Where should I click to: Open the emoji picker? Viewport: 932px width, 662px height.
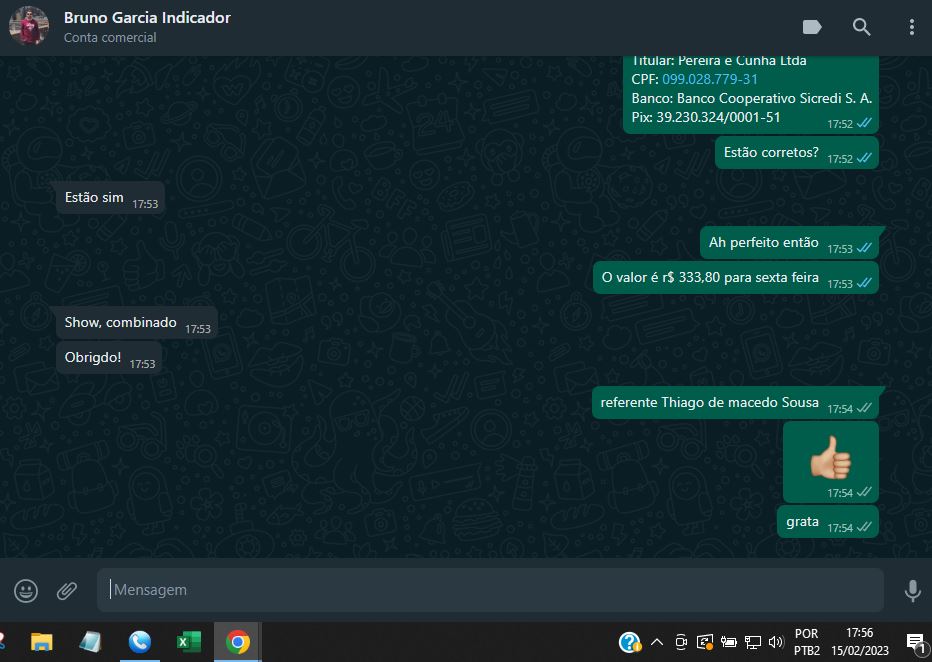[26, 590]
